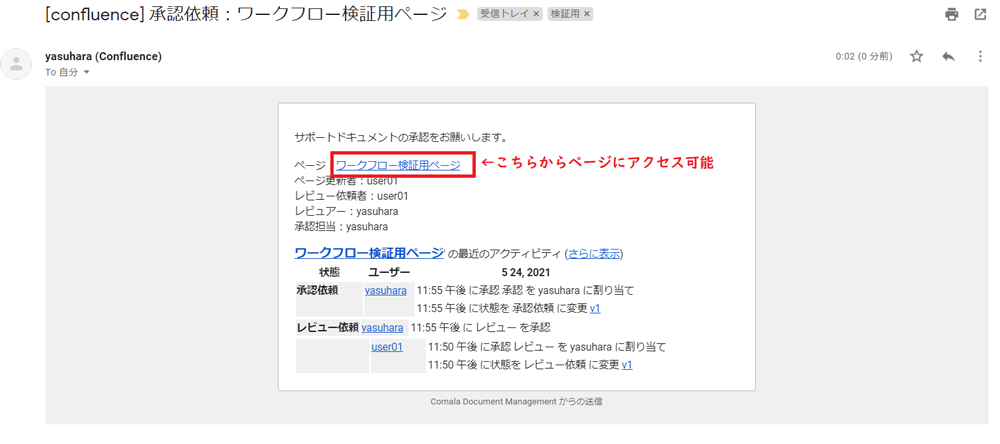Open the user01 user link
Image resolution: width=1000 pixels, height=444 pixels.
(387, 347)
